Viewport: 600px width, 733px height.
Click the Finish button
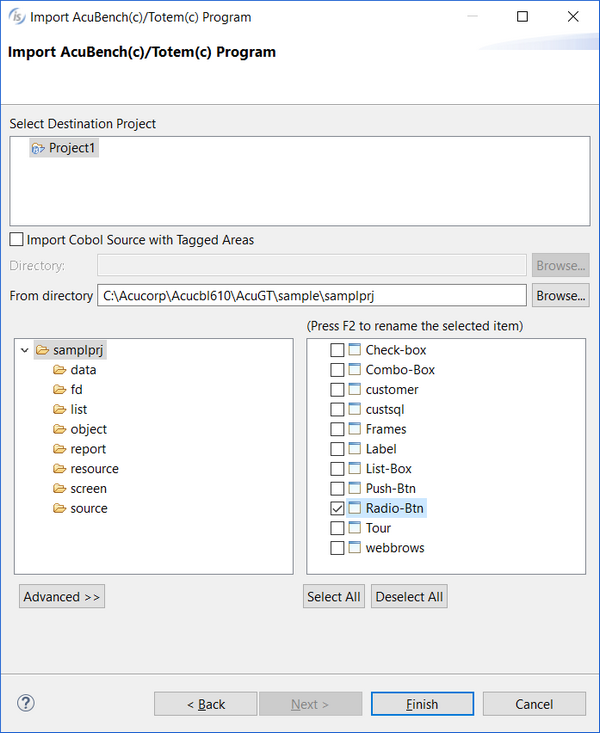(x=422, y=704)
